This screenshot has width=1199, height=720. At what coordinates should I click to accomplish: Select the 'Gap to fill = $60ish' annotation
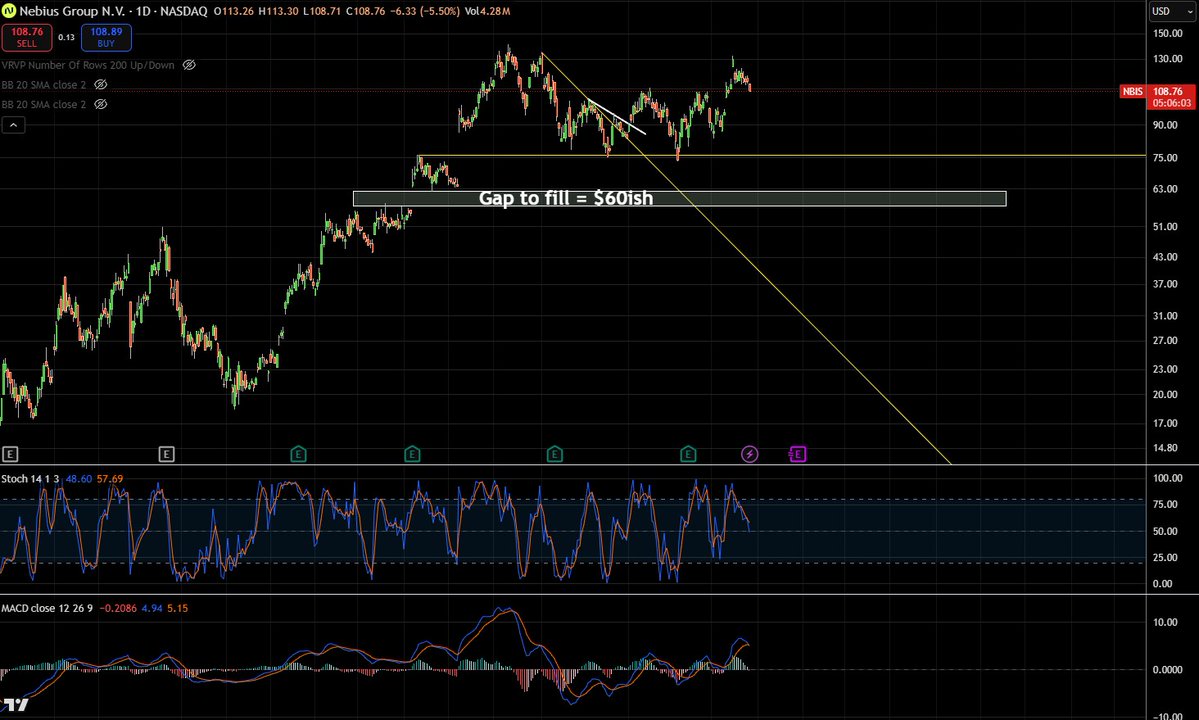[566, 198]
